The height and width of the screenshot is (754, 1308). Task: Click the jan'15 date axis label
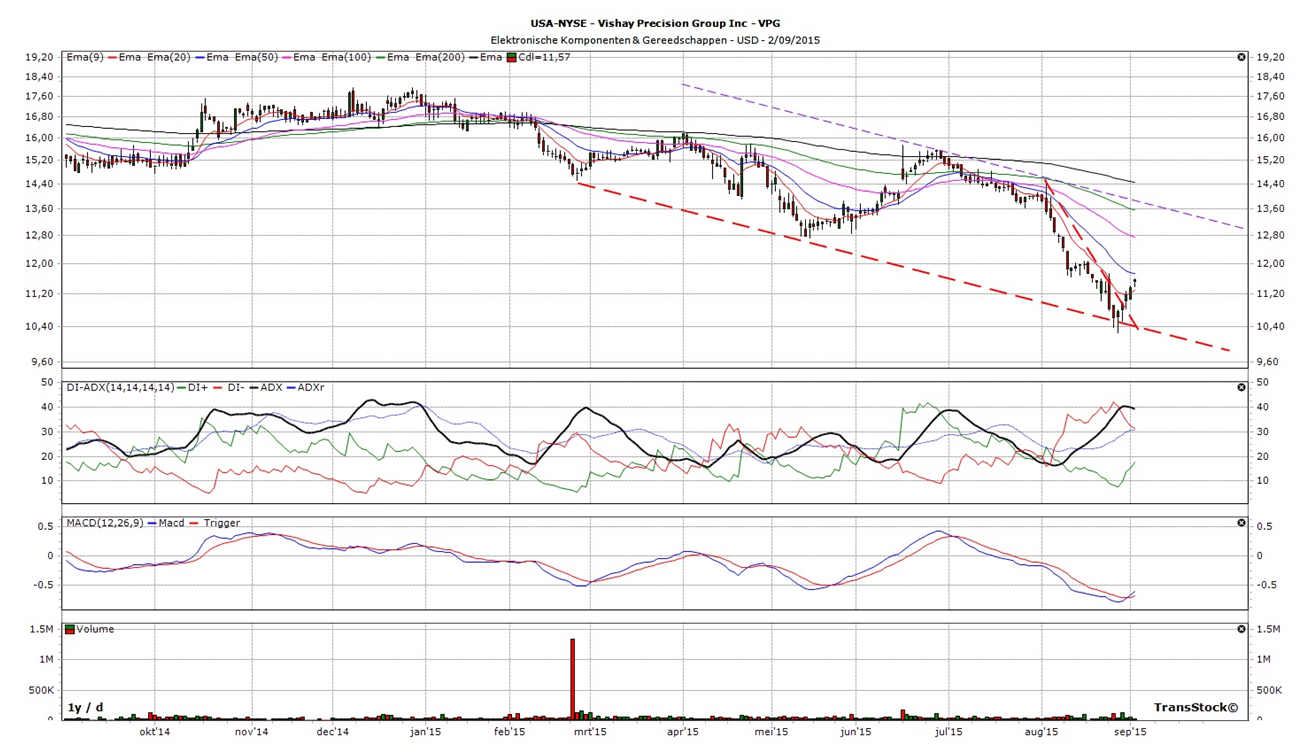click(426, 731)
